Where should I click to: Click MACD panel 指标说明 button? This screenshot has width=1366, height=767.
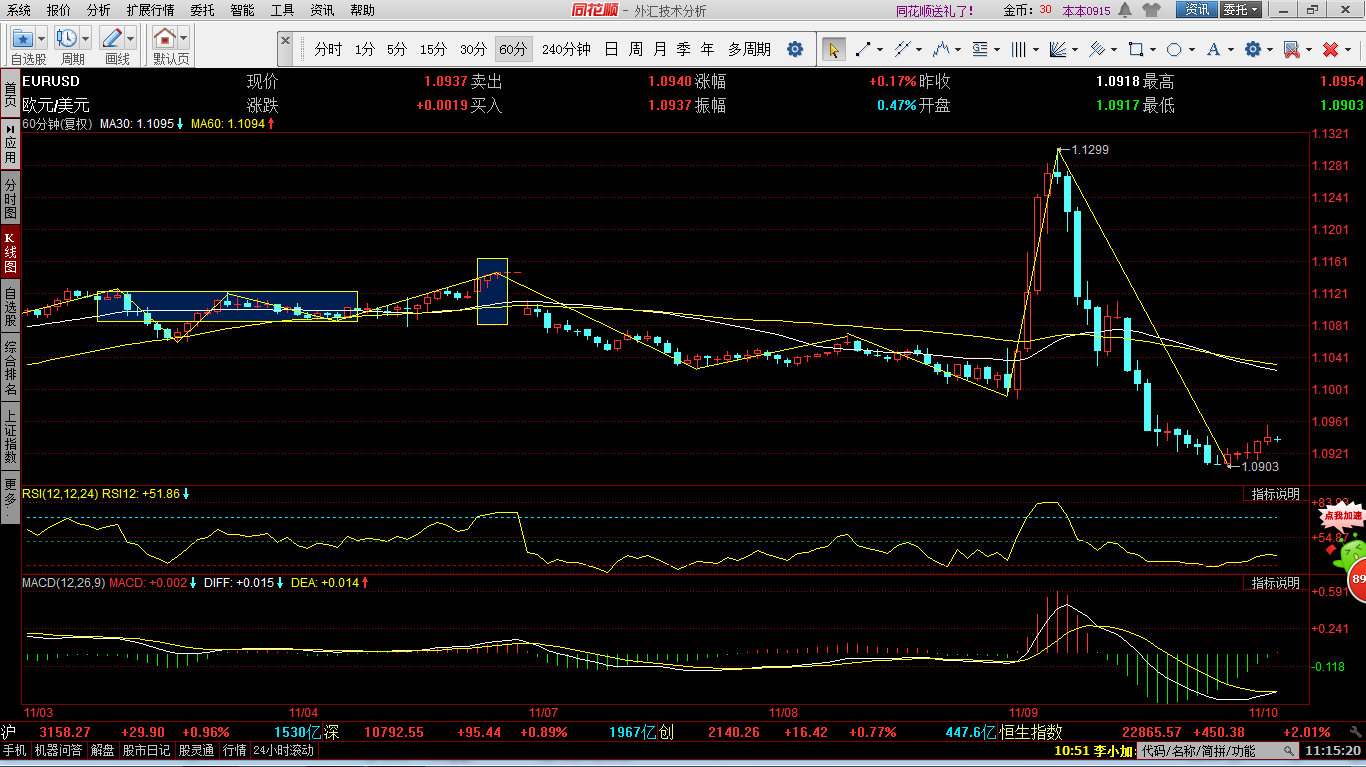click(1275, 582)
